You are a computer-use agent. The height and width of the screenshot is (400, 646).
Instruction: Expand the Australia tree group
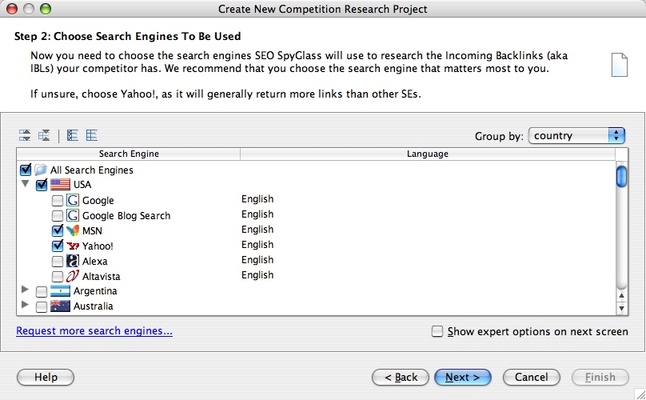pos(25,305)
